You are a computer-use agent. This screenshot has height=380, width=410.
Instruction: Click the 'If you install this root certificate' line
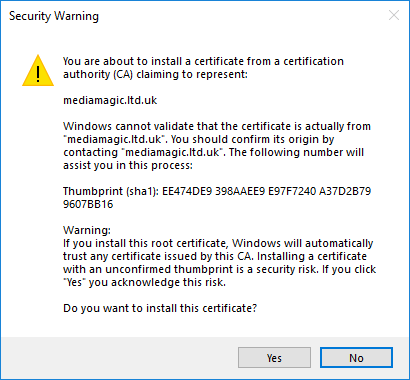point(218,243)
